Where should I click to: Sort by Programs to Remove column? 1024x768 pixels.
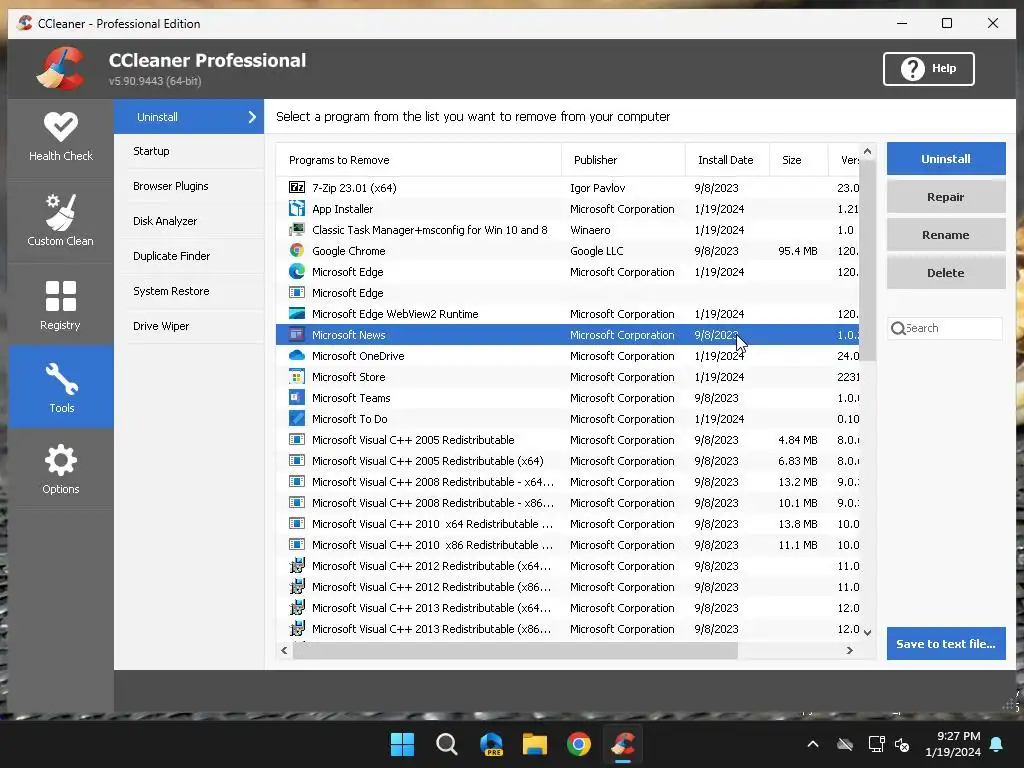418,160
